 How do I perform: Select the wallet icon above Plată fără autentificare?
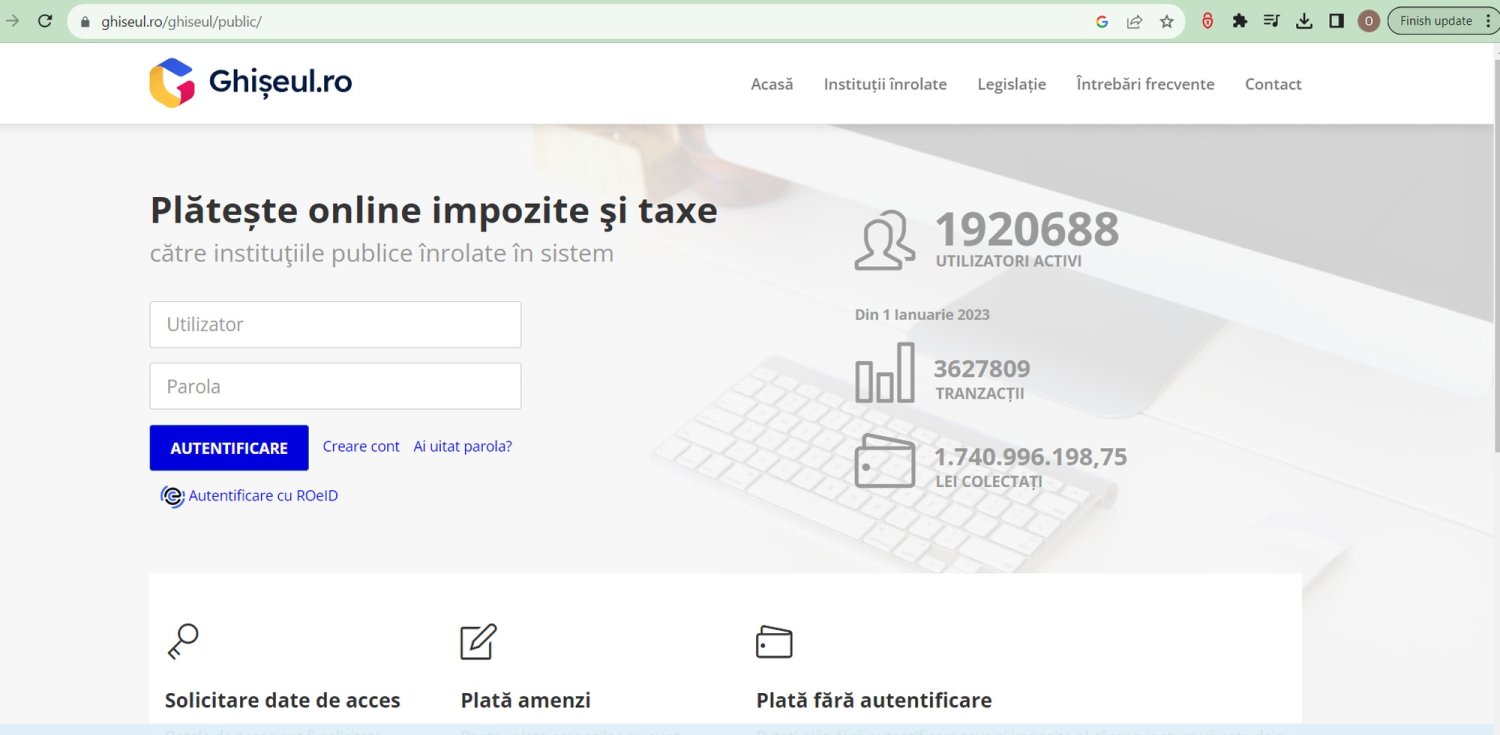[775, 640]
